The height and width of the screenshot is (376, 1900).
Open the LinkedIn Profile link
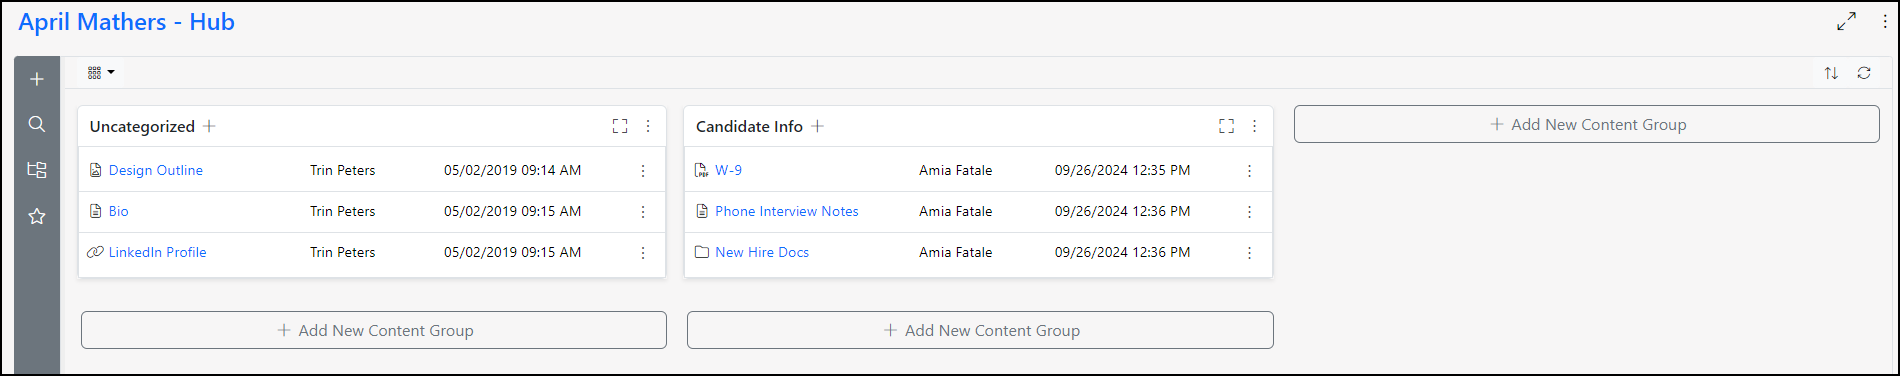[x=158, y=252]
